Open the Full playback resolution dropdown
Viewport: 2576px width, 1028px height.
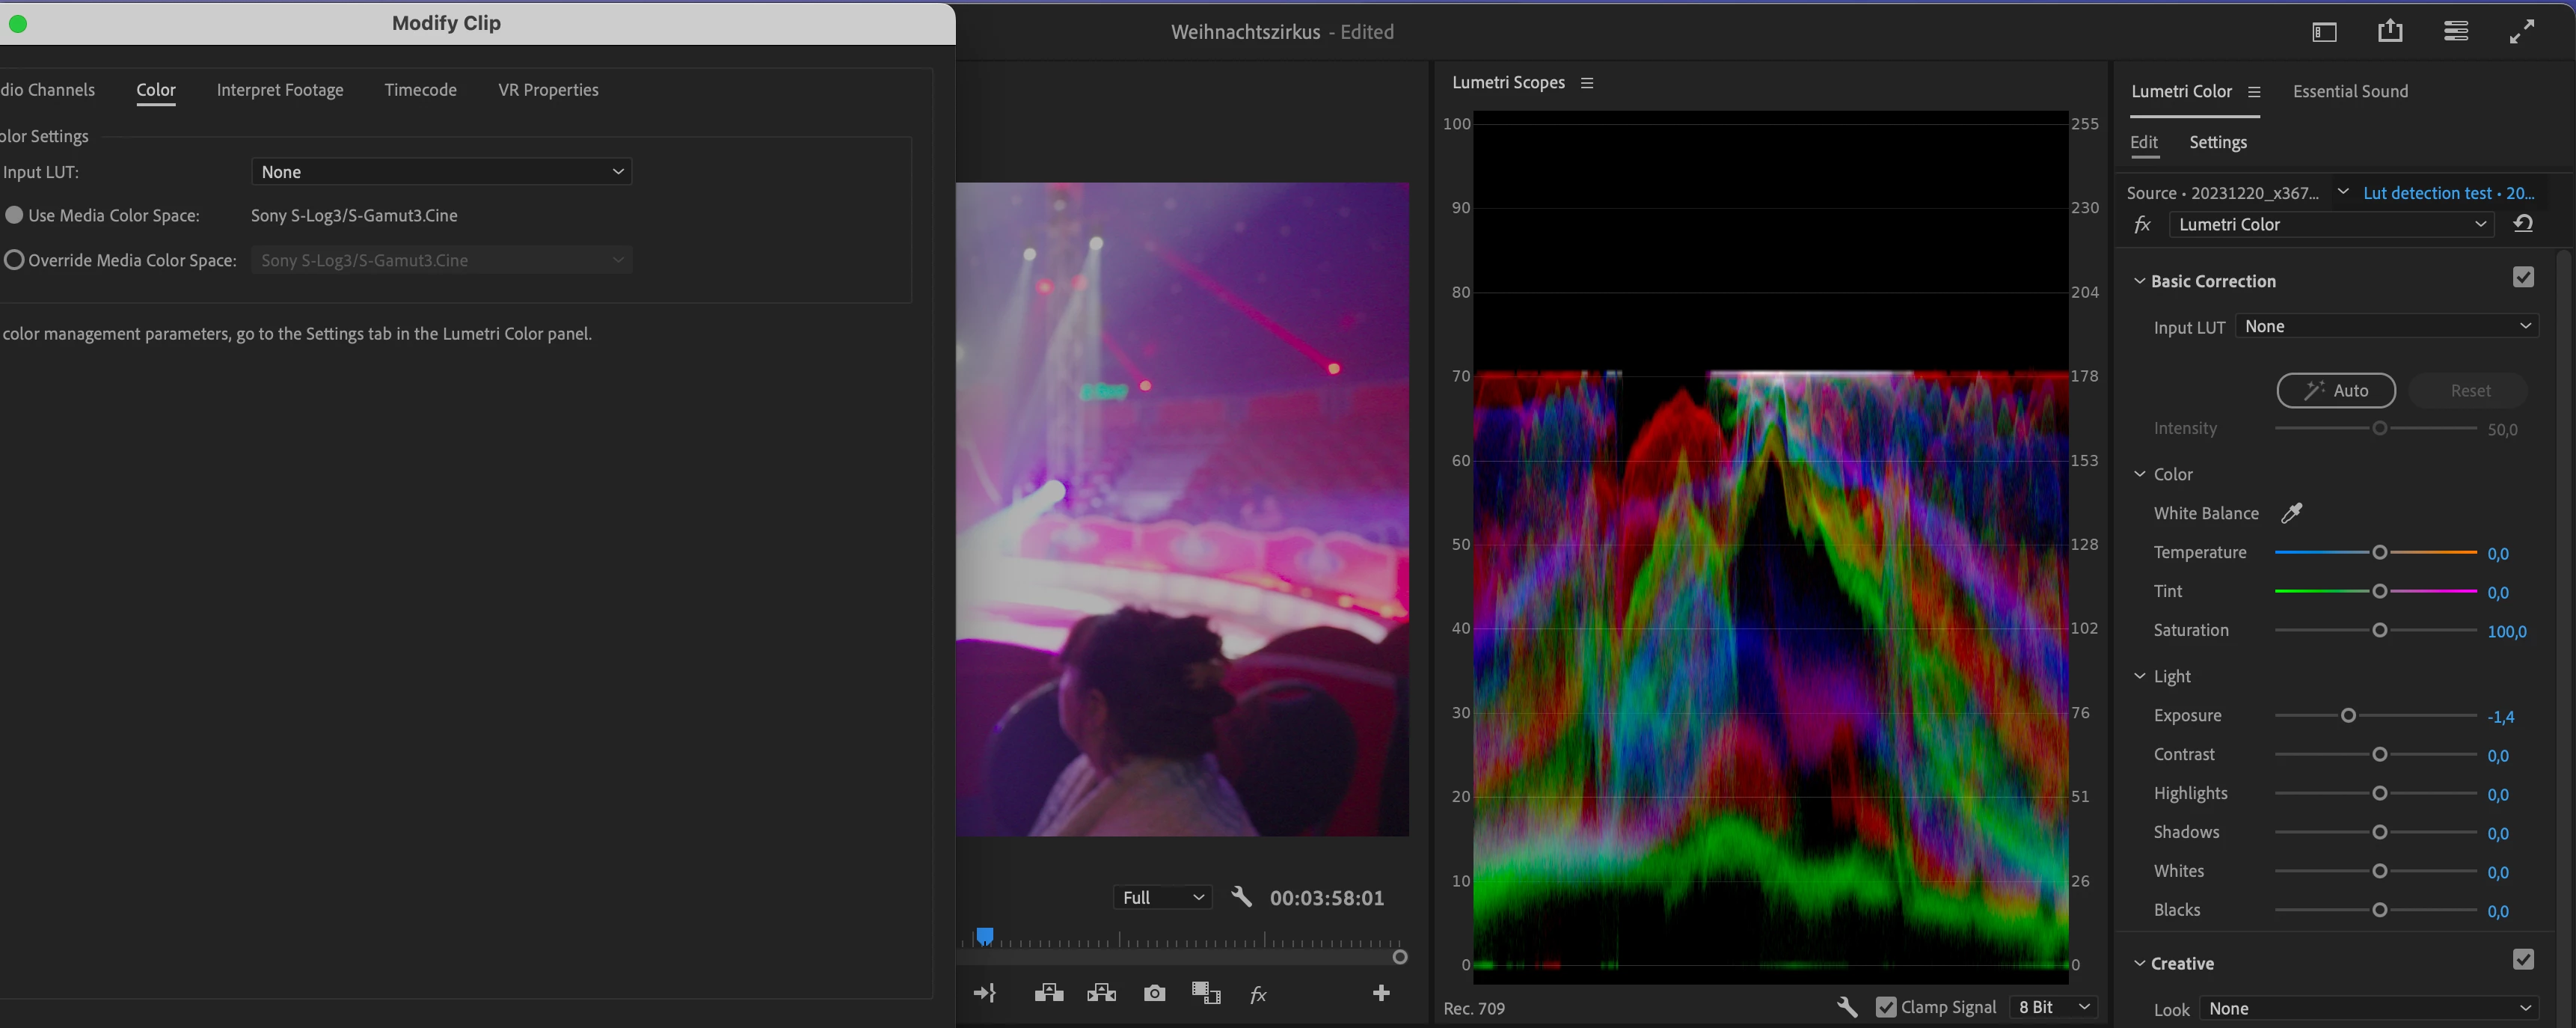[x=1162, y=897]
